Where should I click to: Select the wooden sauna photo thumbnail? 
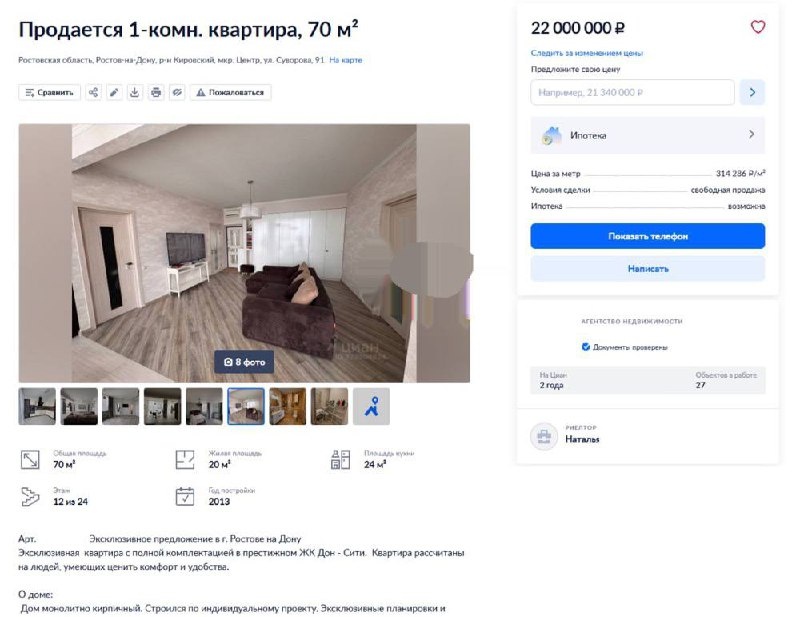click(x=288, y=406)
